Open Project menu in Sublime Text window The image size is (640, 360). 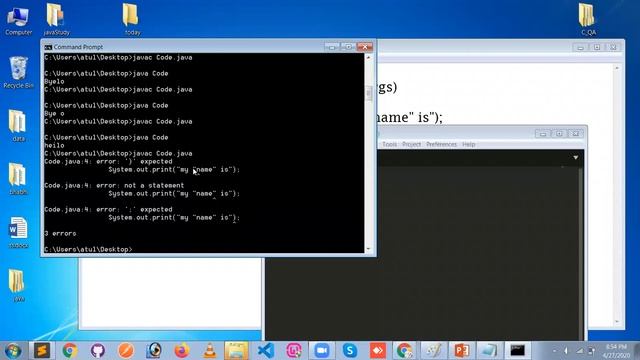pos(411,144)
